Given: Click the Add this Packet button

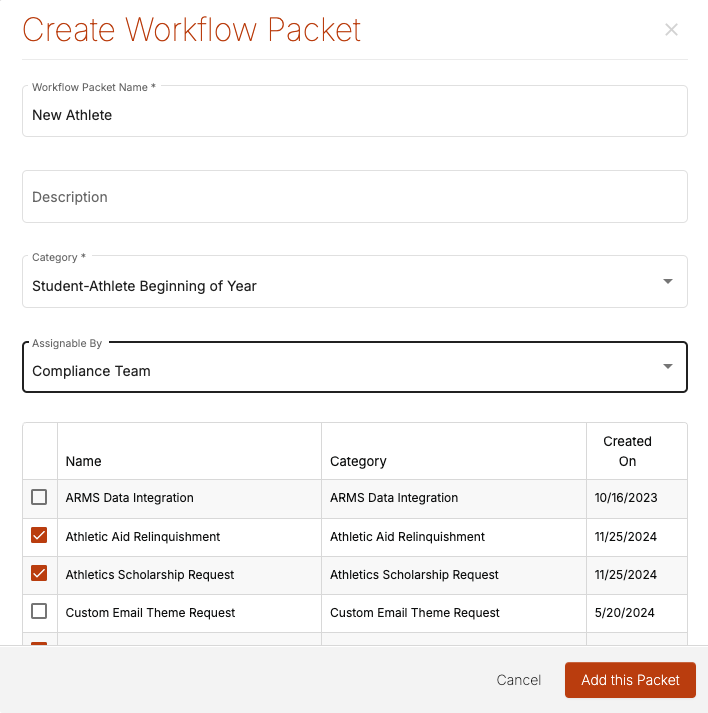Looking at the screenshot, I should click(630, 680).
